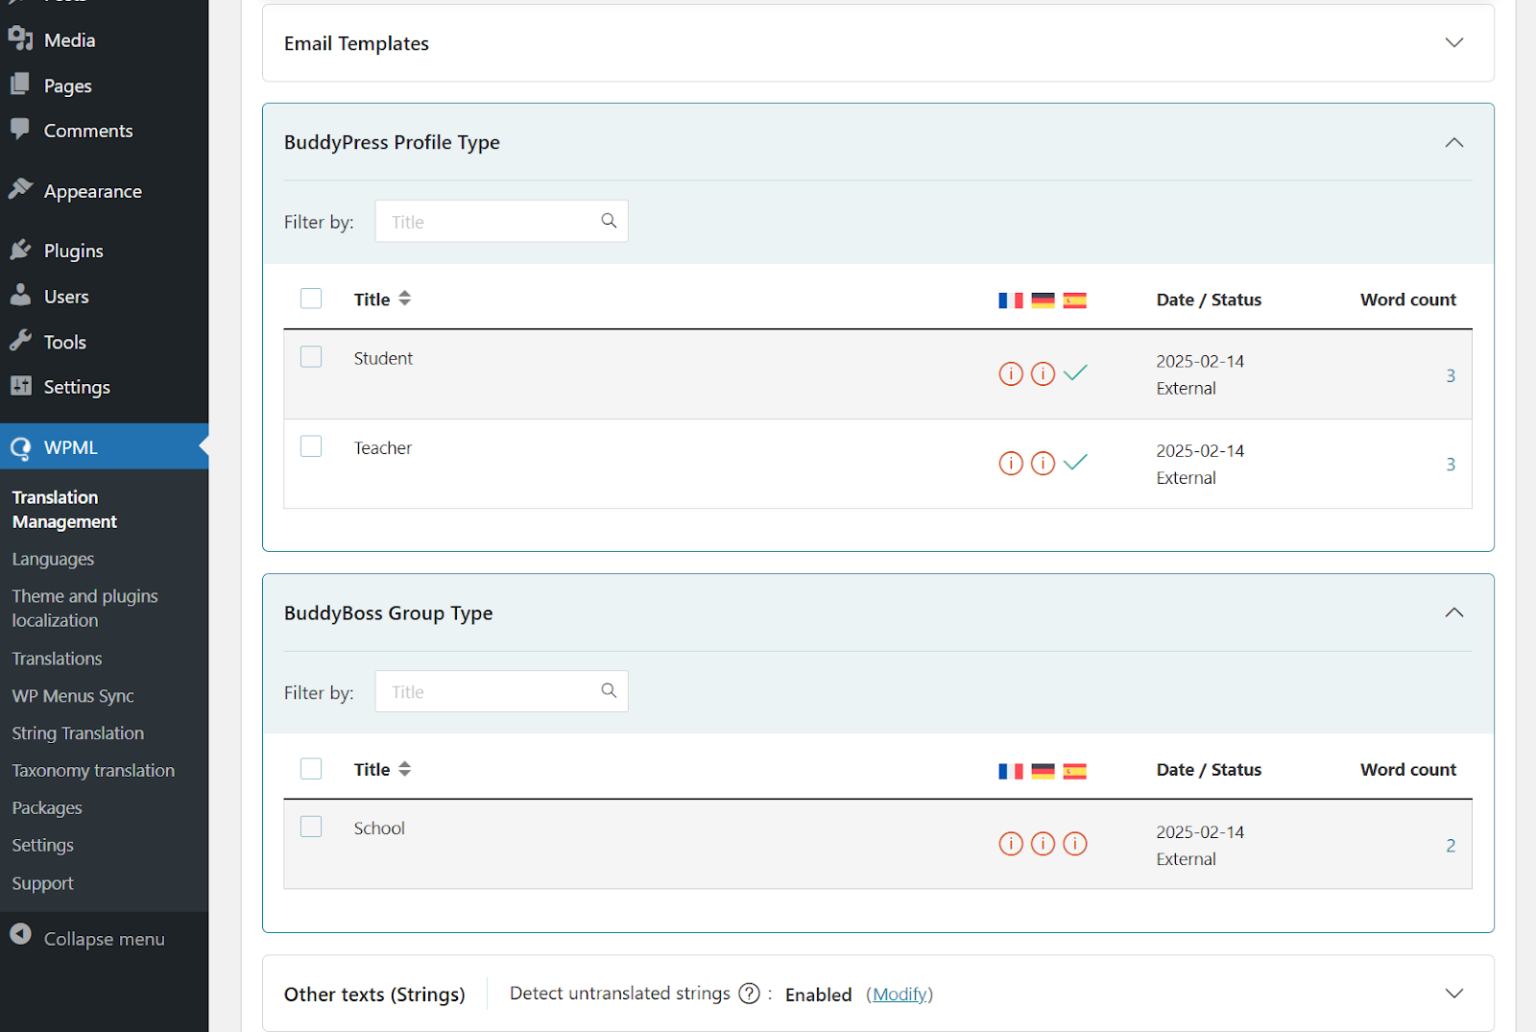The width and height of the screenshot is (1536, 1032).
Task: Select the Student row checkbox
Action: click(311, 356)
